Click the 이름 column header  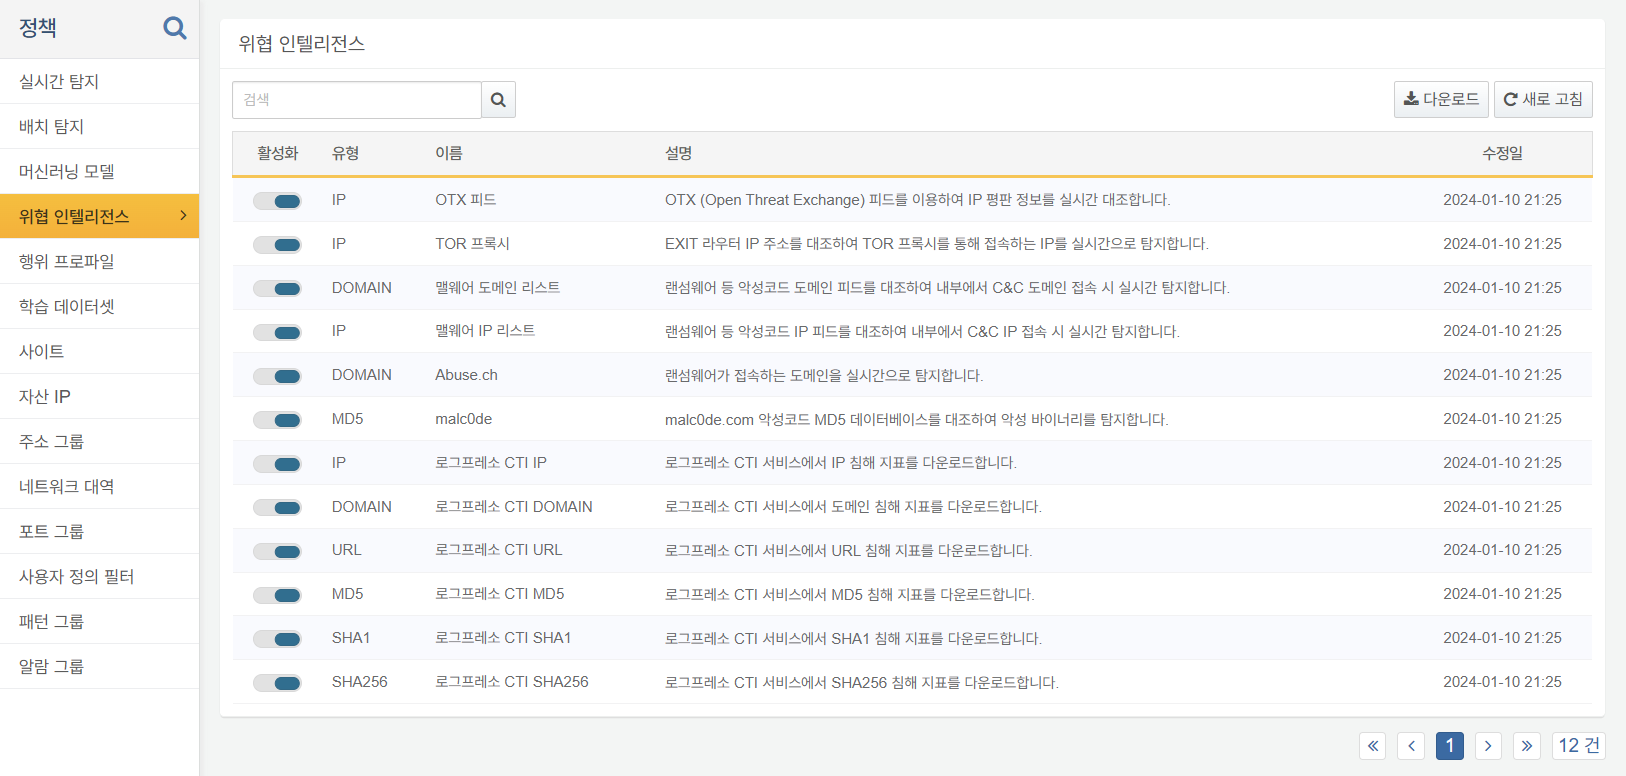(449, 153)
